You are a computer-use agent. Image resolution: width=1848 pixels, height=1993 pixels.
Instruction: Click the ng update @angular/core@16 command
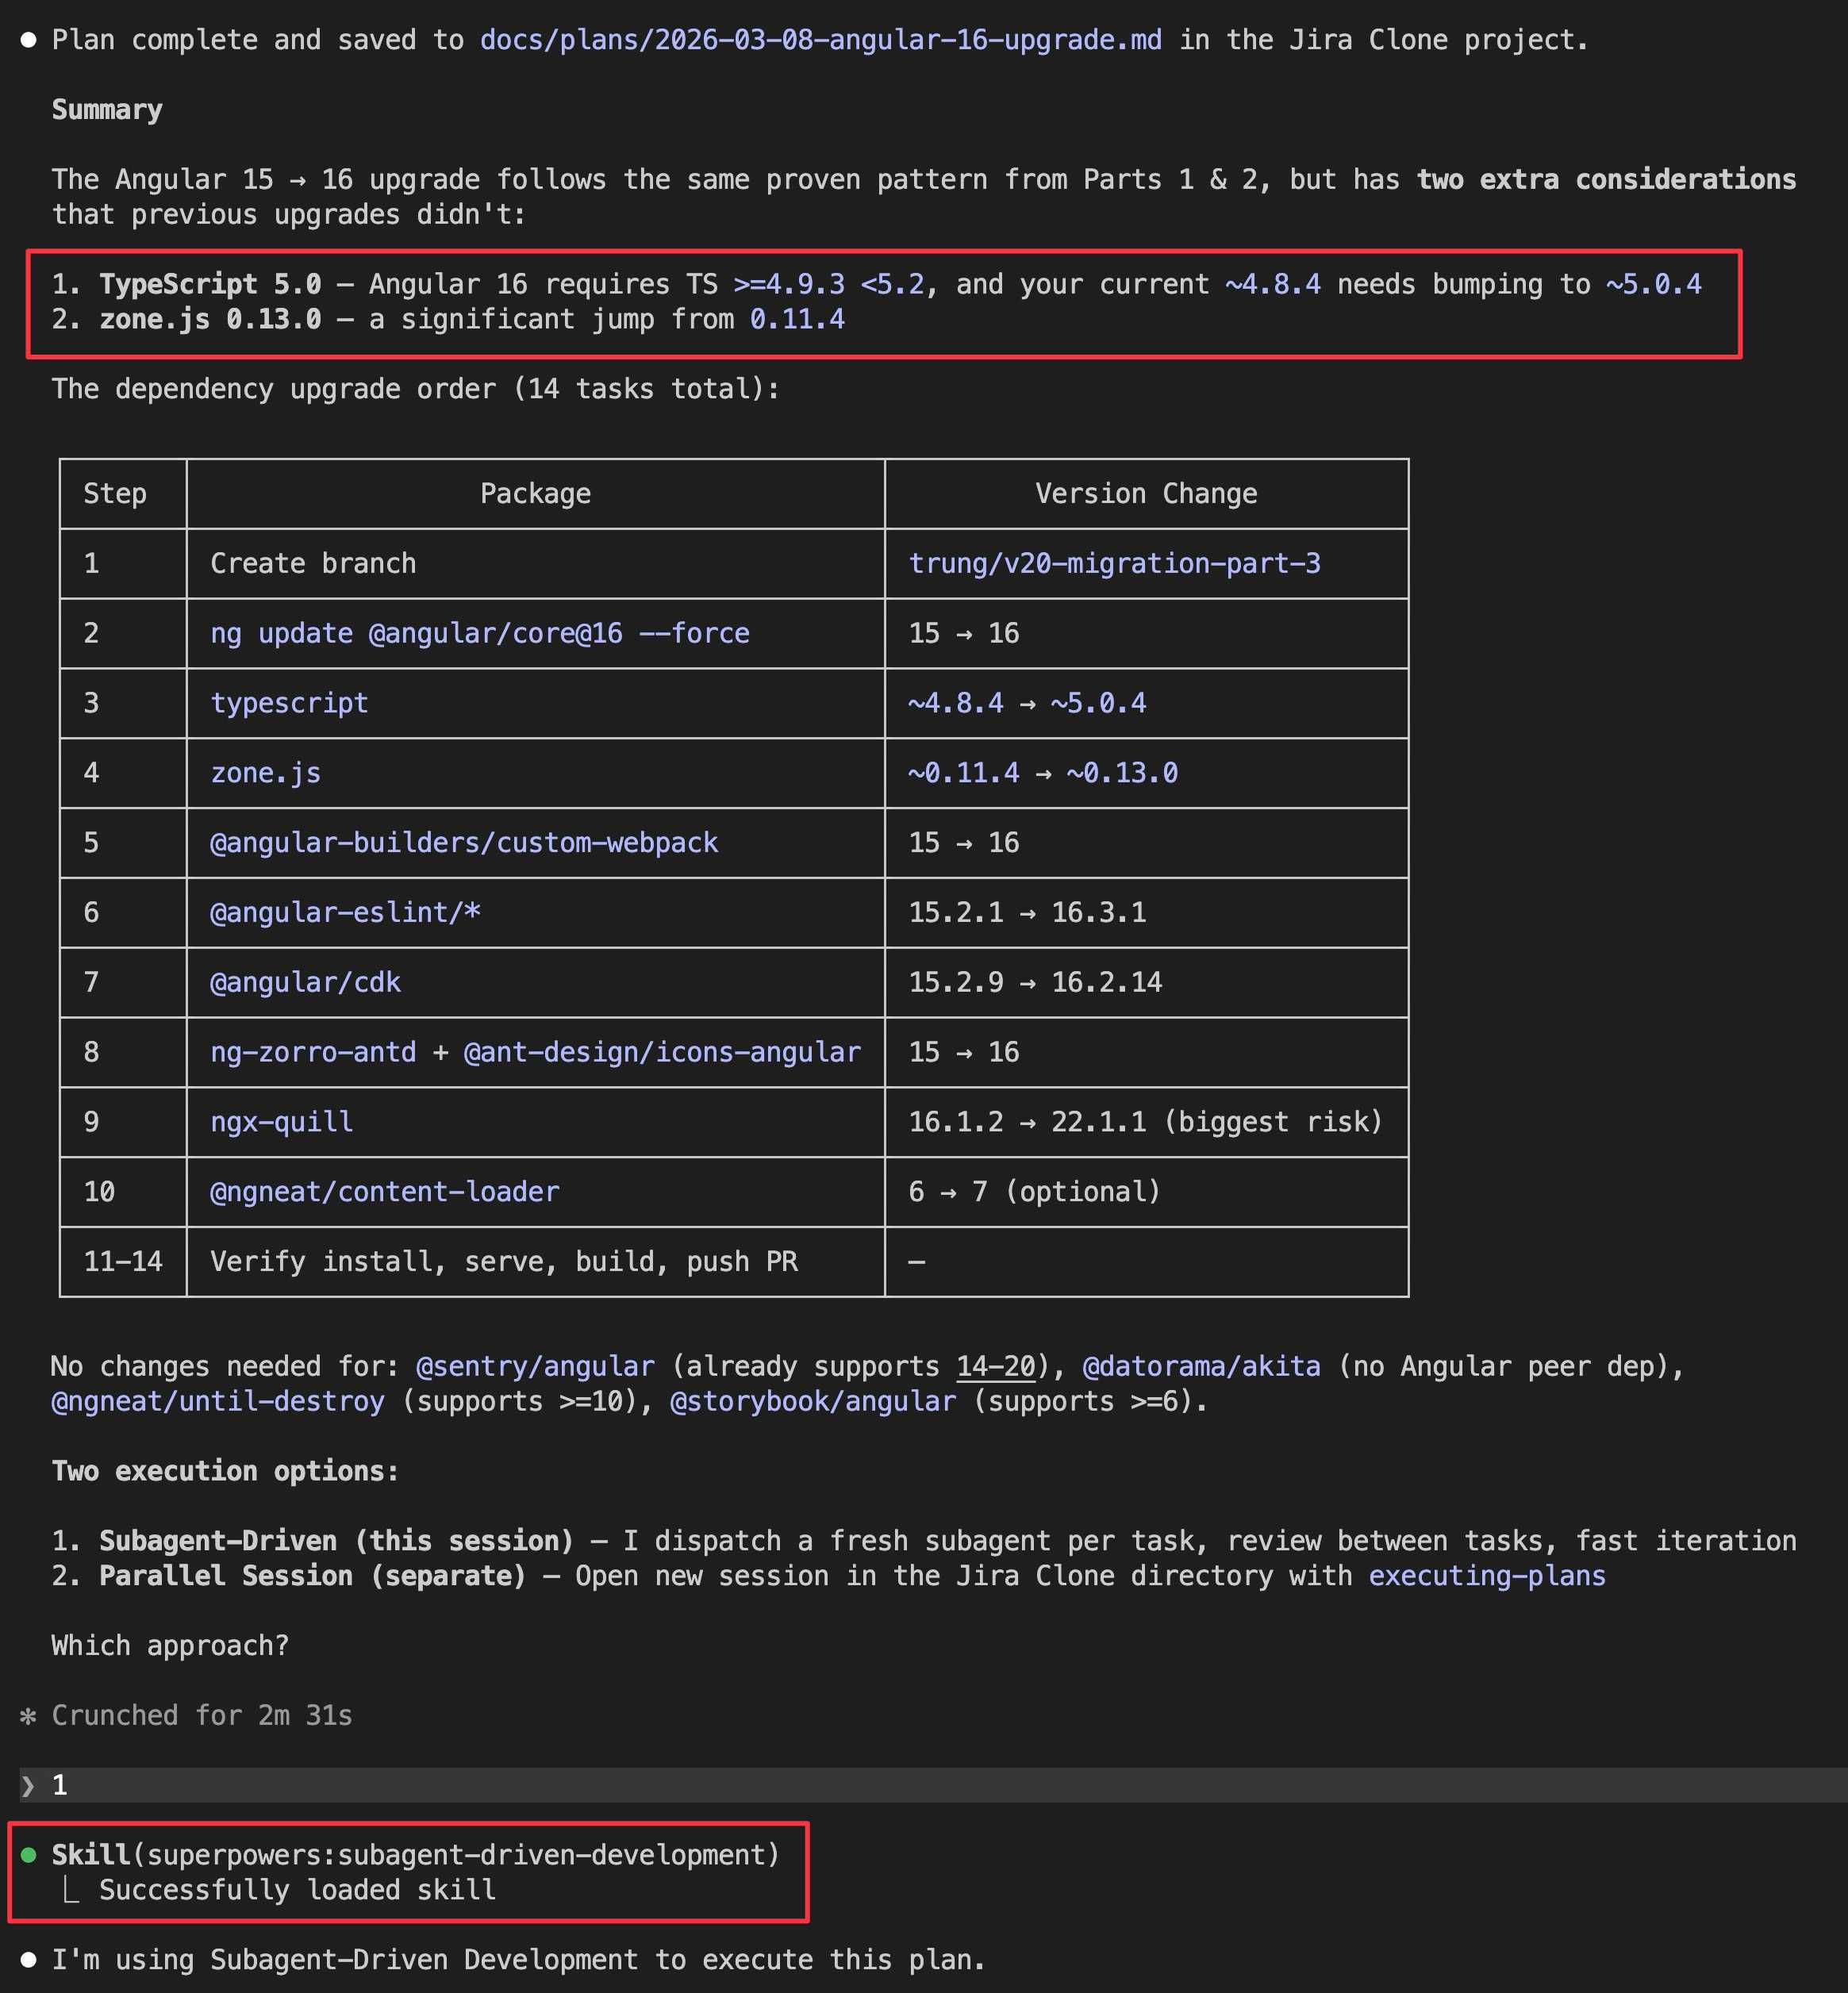click(x=479, y=633)
